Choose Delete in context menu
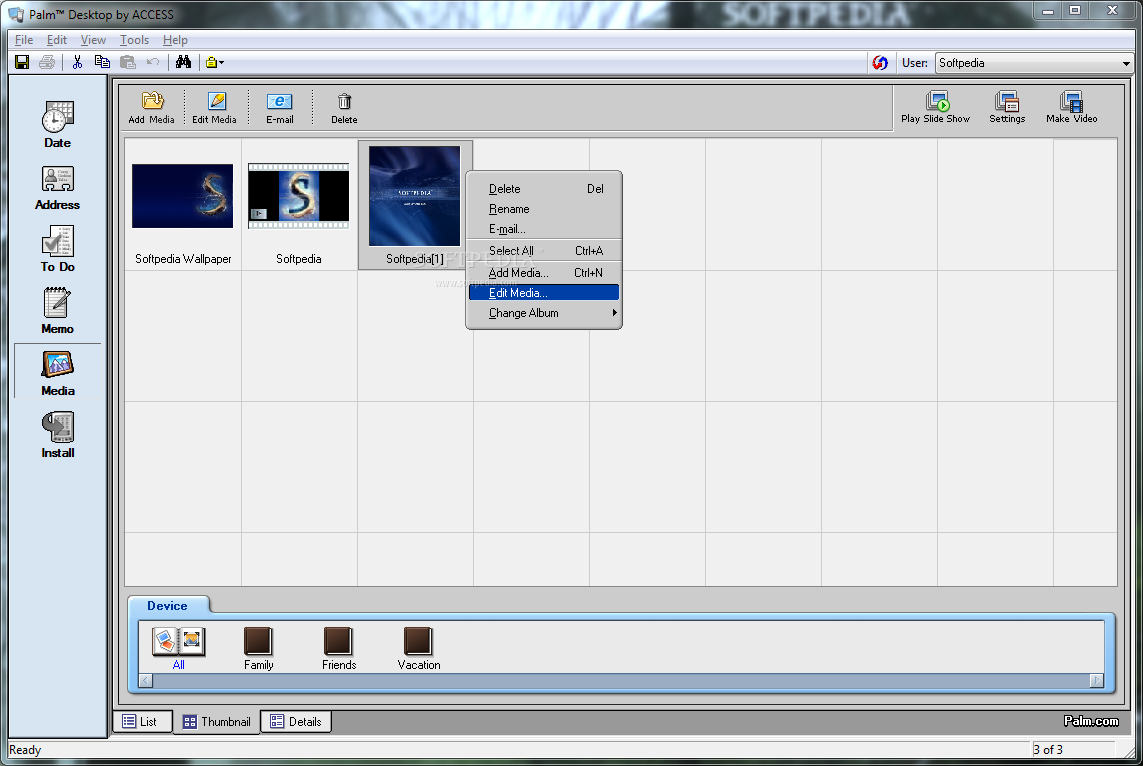Screen dimensions: 1143x766 (544, 189)
